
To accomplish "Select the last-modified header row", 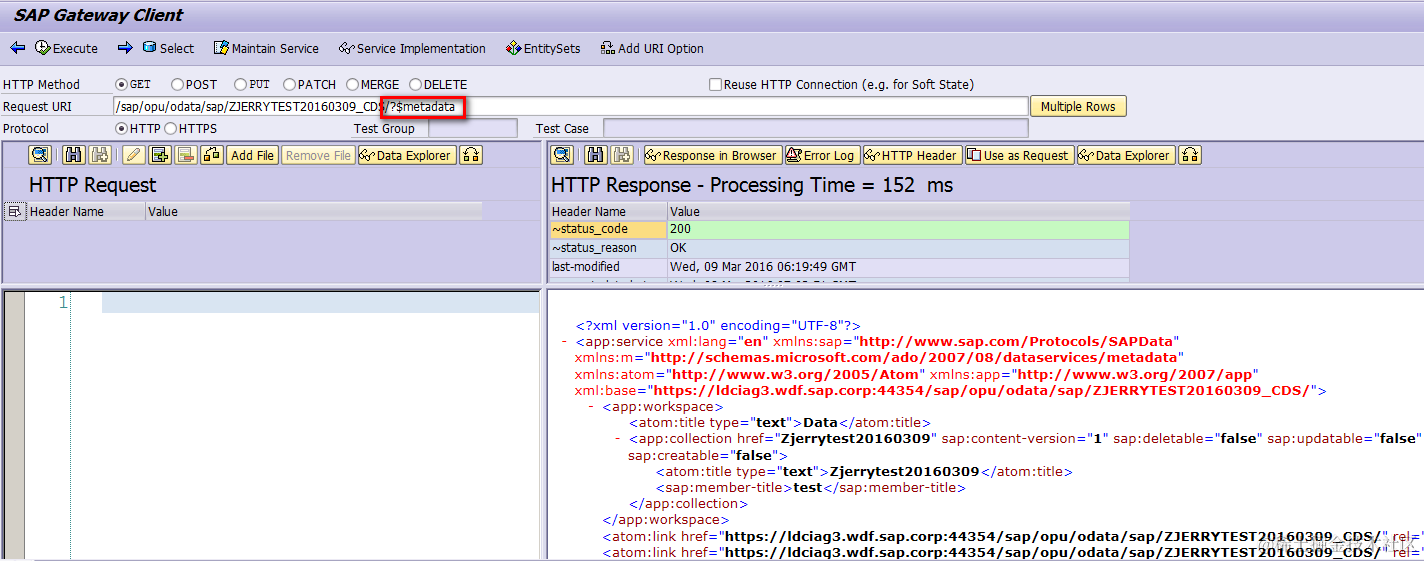I will pos(609,267).
